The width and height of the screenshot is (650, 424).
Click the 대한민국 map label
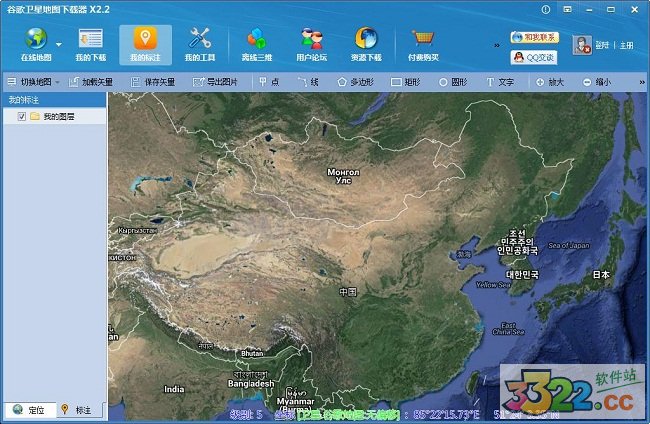click(522, 274)
